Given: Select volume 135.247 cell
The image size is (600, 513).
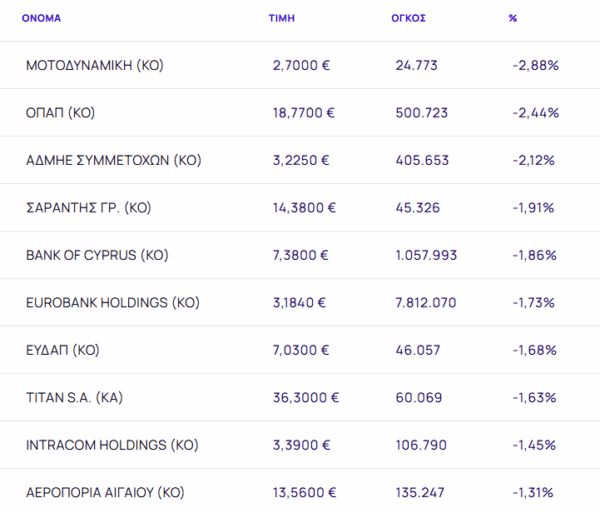Looking at the screenshot, I should click(x=420, y=492).
